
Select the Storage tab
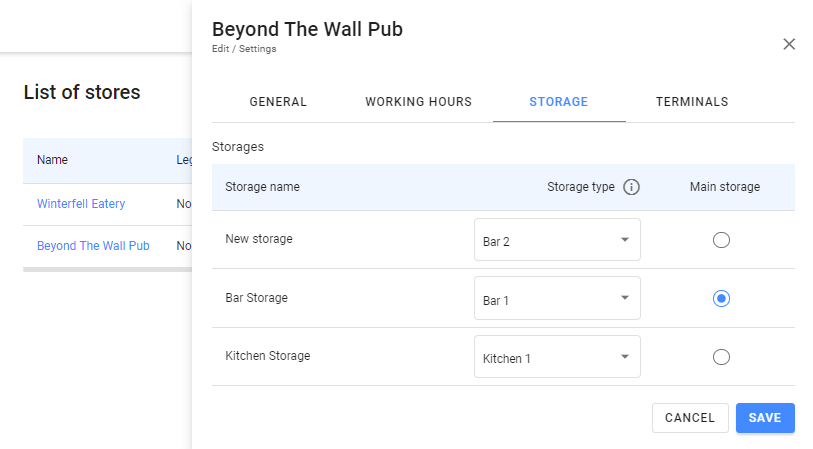[558, 102]
